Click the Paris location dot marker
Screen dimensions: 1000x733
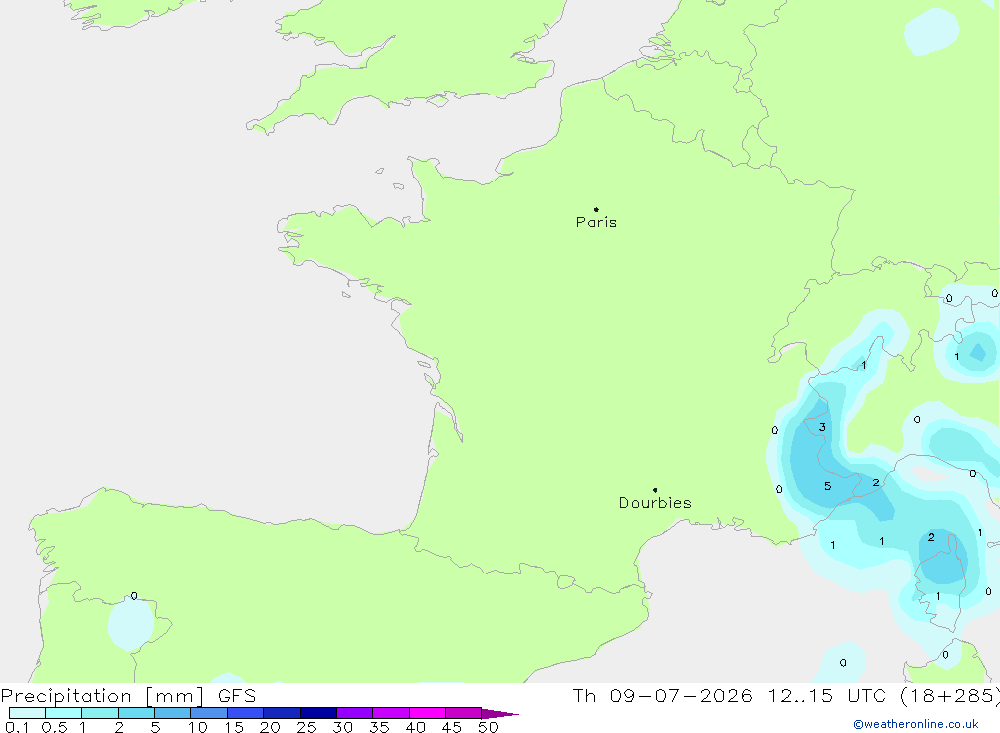(596, 209)
